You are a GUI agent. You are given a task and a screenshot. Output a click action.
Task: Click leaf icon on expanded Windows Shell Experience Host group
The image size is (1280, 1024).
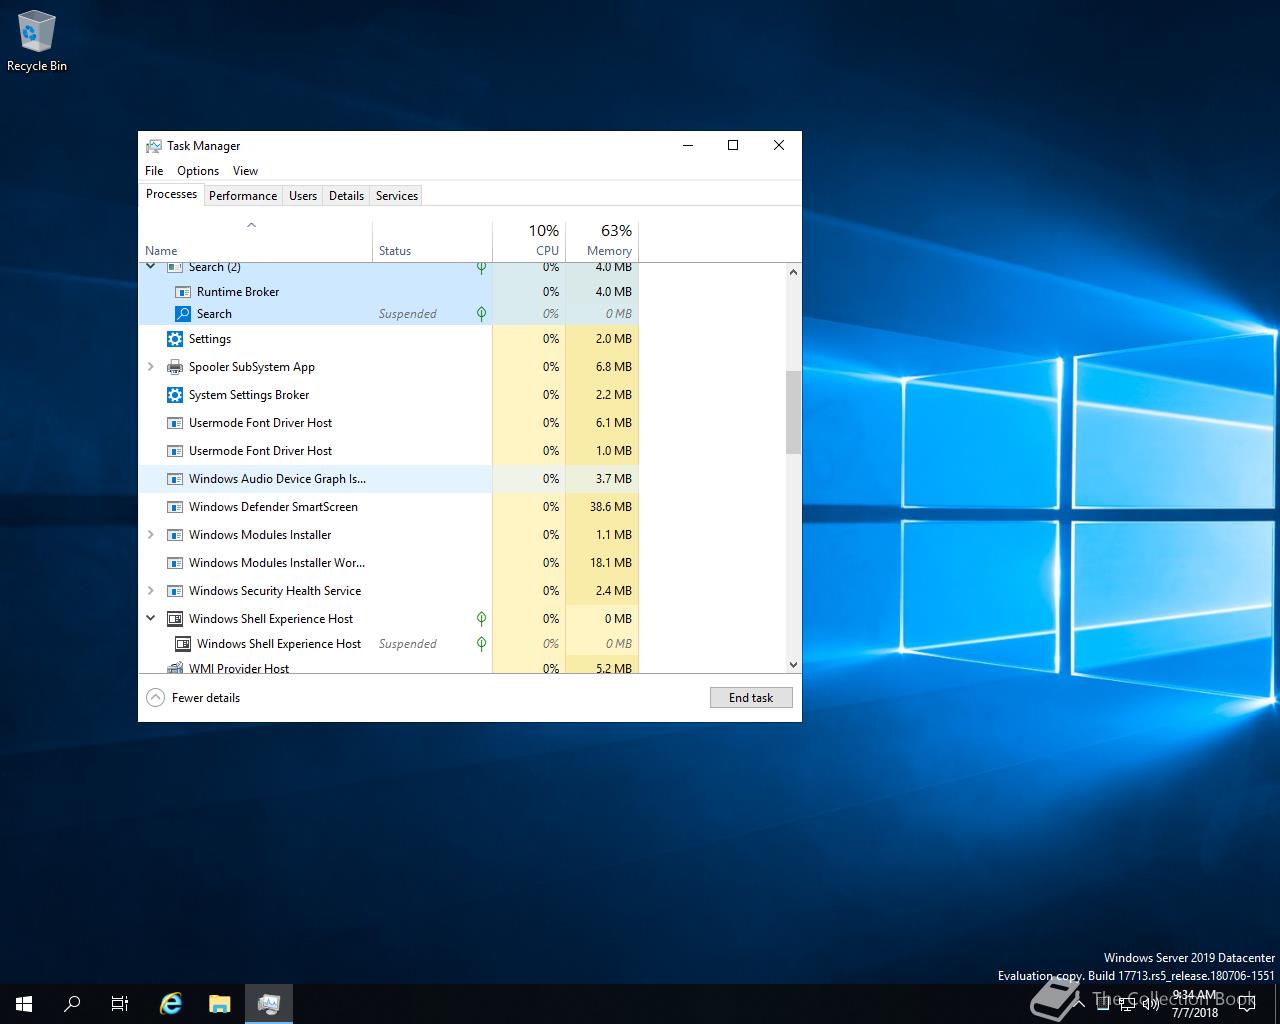[481, 619]
